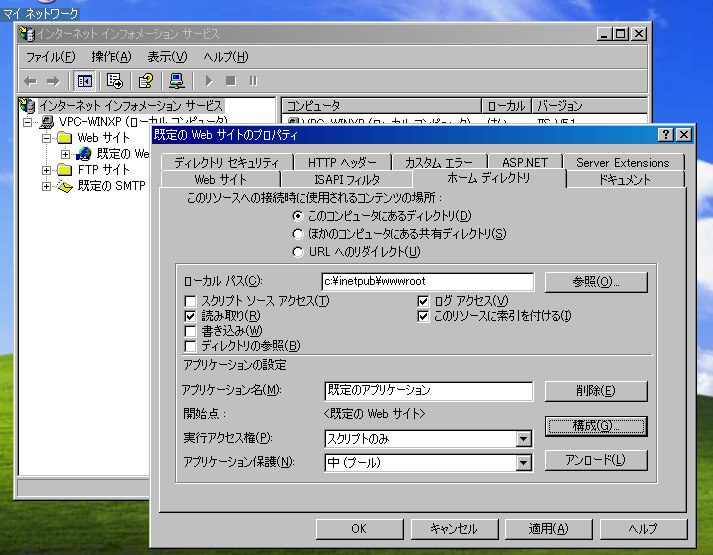Toggle the console tree show/hide toolbar icon
The width and height of the screenshot is (713, 555).
[85, 81]
